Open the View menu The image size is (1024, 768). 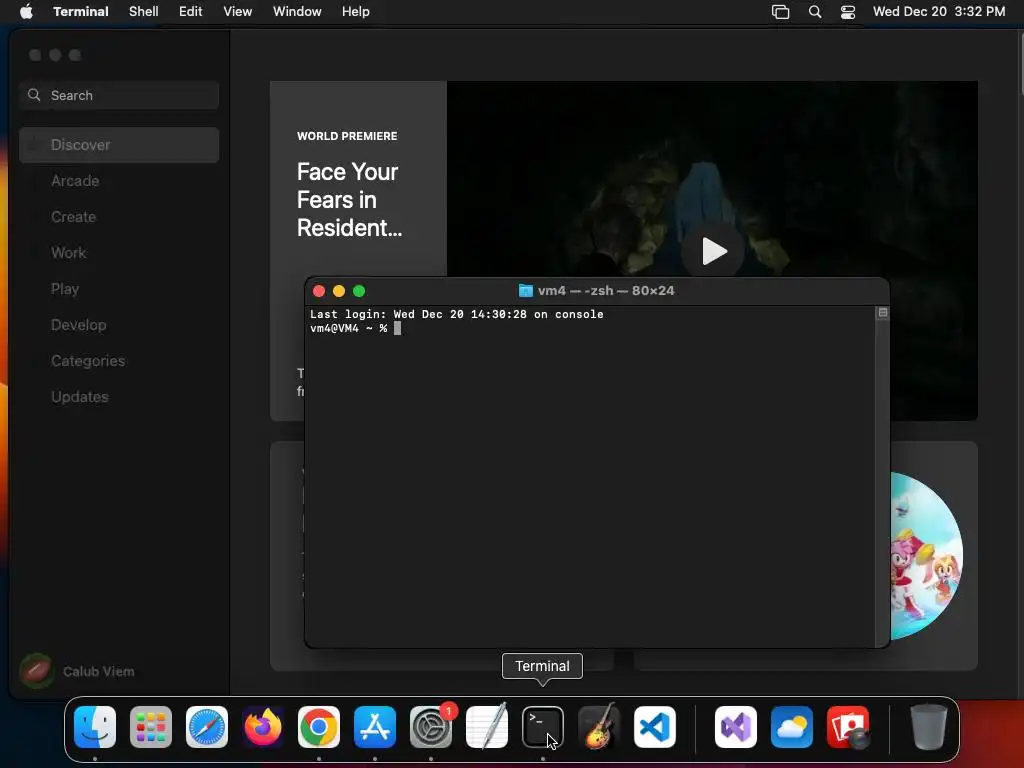point(238,12)
